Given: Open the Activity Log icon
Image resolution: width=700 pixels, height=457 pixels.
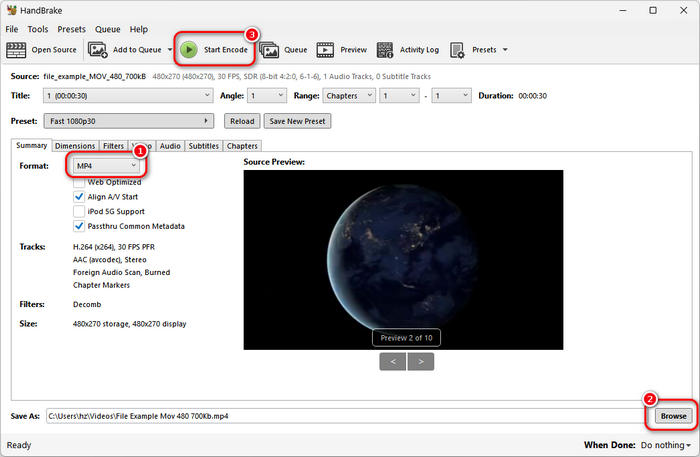Looking at the screenshot, I should tap(385, 50).
